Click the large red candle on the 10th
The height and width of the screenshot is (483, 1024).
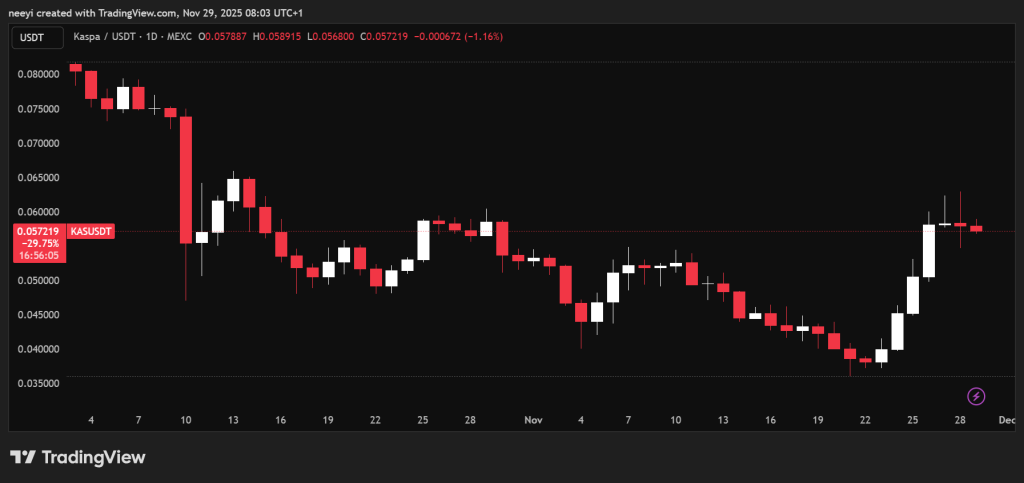(186, 180)
